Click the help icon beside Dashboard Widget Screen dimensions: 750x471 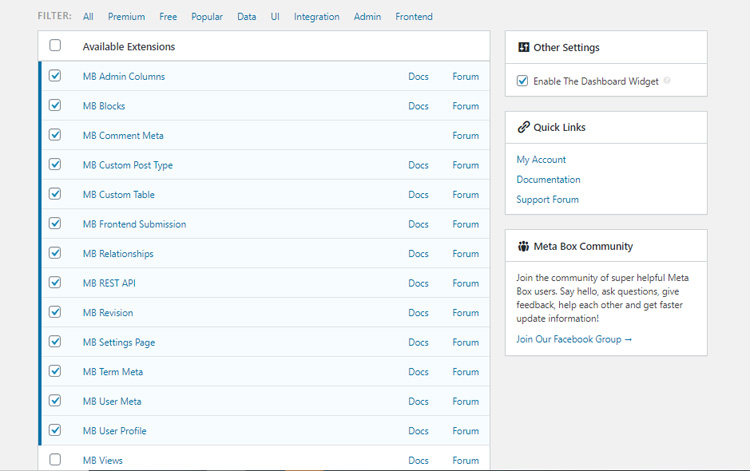click(x=667, y=81)
